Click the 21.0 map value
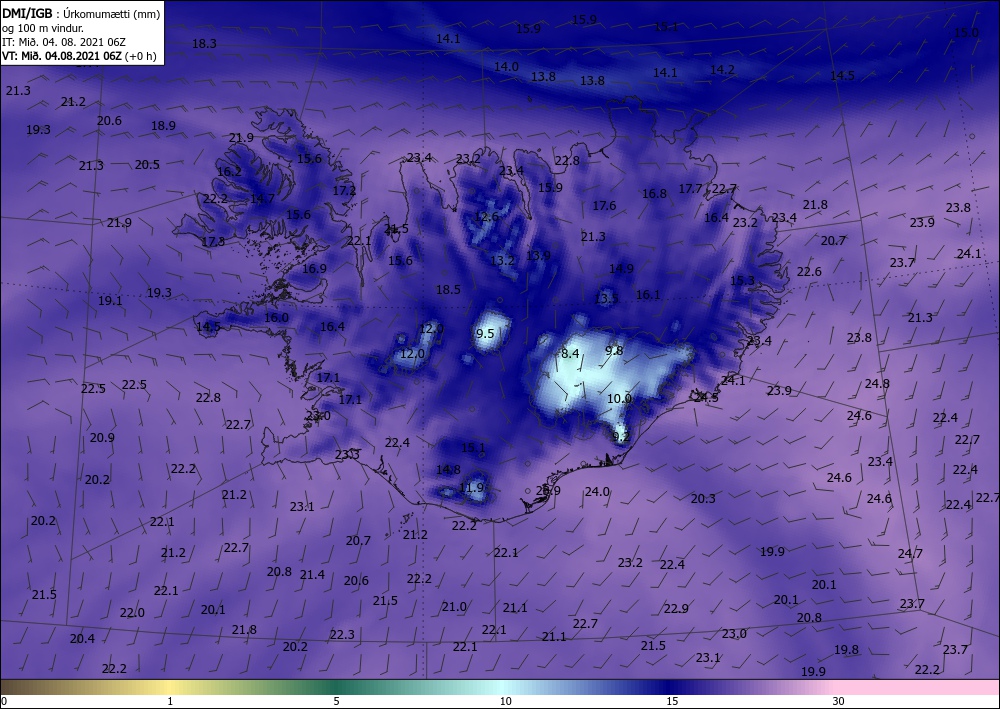Image resolution: width=1000 pixels, height=709 pixels. click(x=454, y=606)
